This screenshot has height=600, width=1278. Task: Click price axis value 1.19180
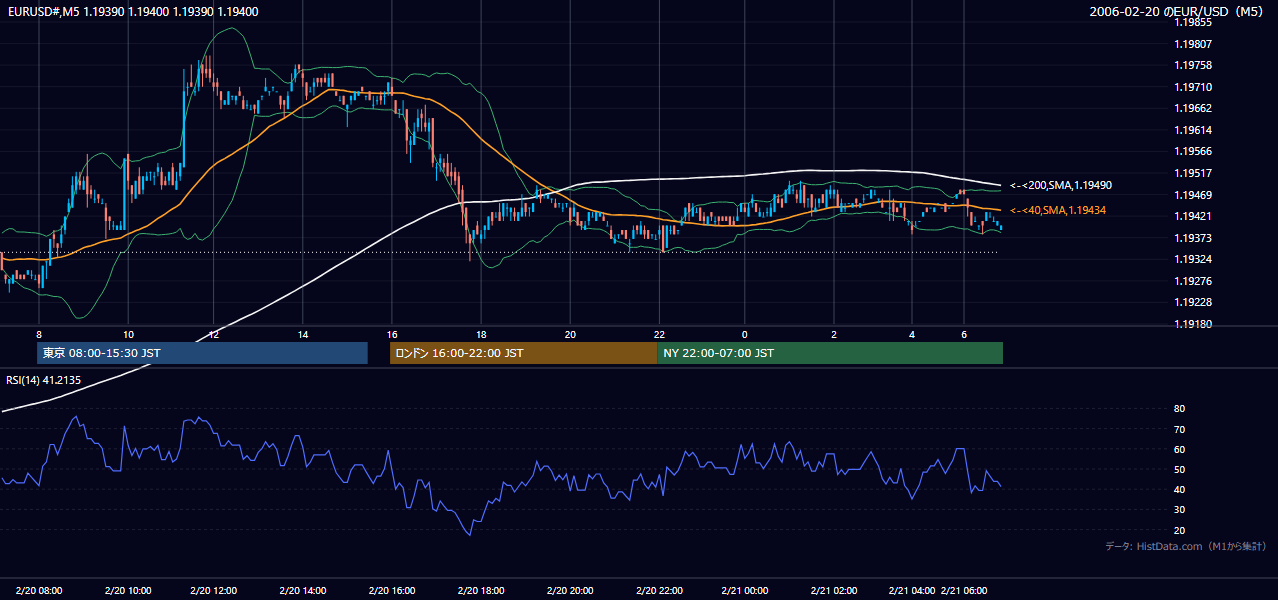pos(1193,324)
